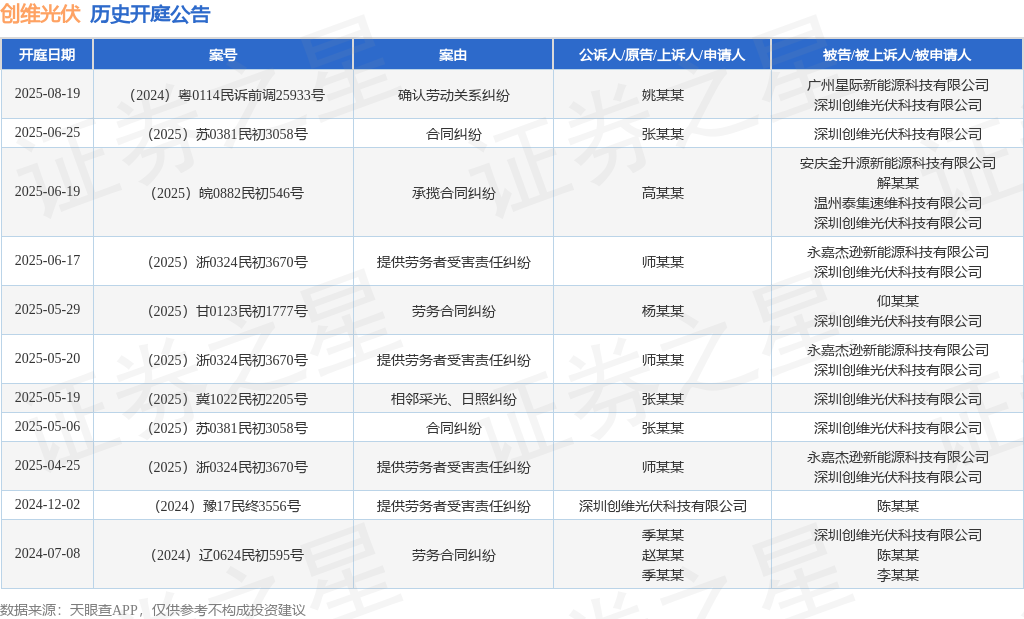
Task: Click the 创维光伏 title text
Action: pos(40,14)
